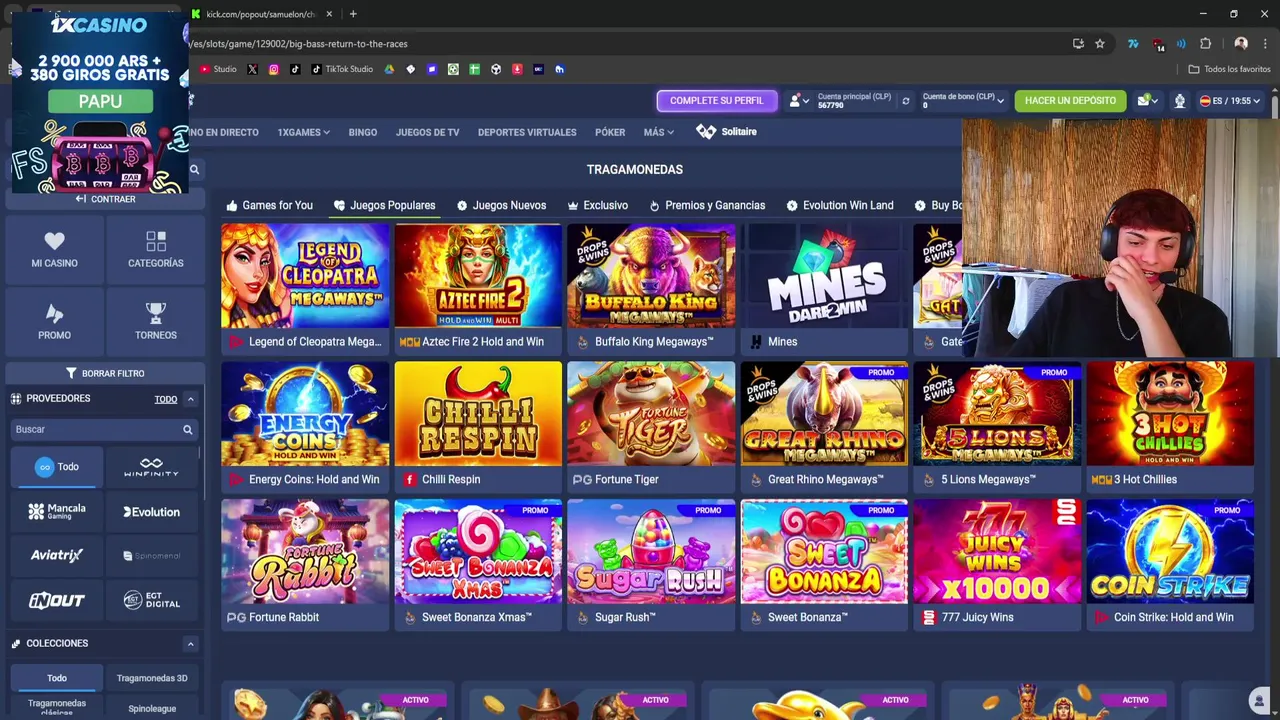The image size is (1280, 720).
Task: Select the Tragamonedas 3D collection
Action: 151,678
